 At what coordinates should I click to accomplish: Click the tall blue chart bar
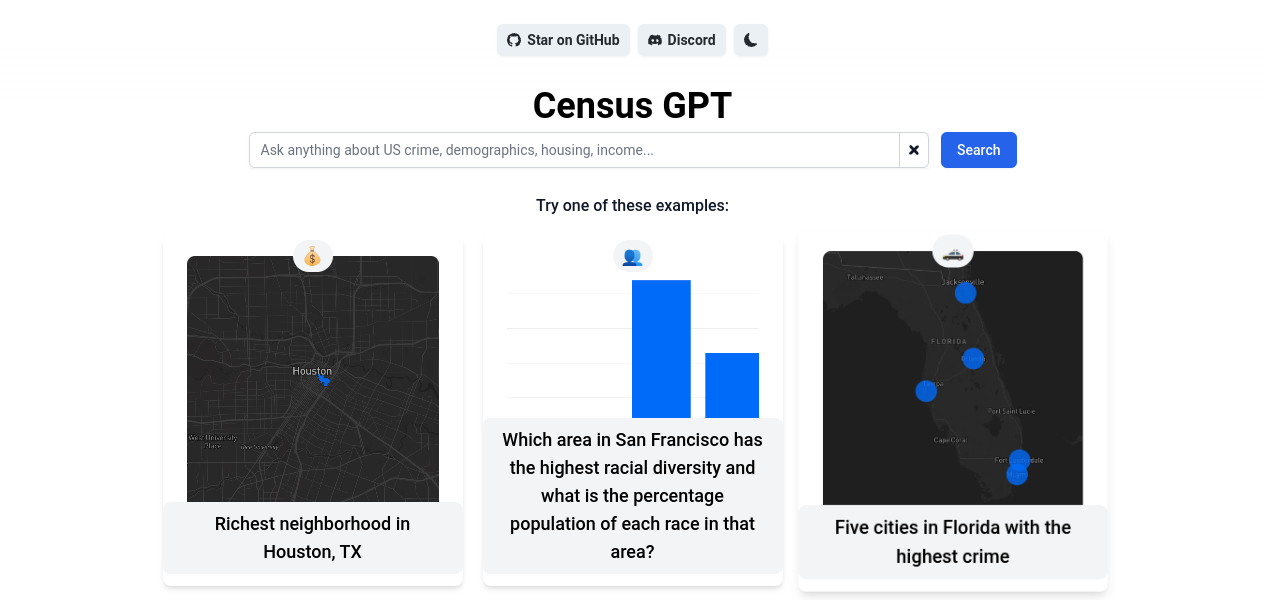661,348
